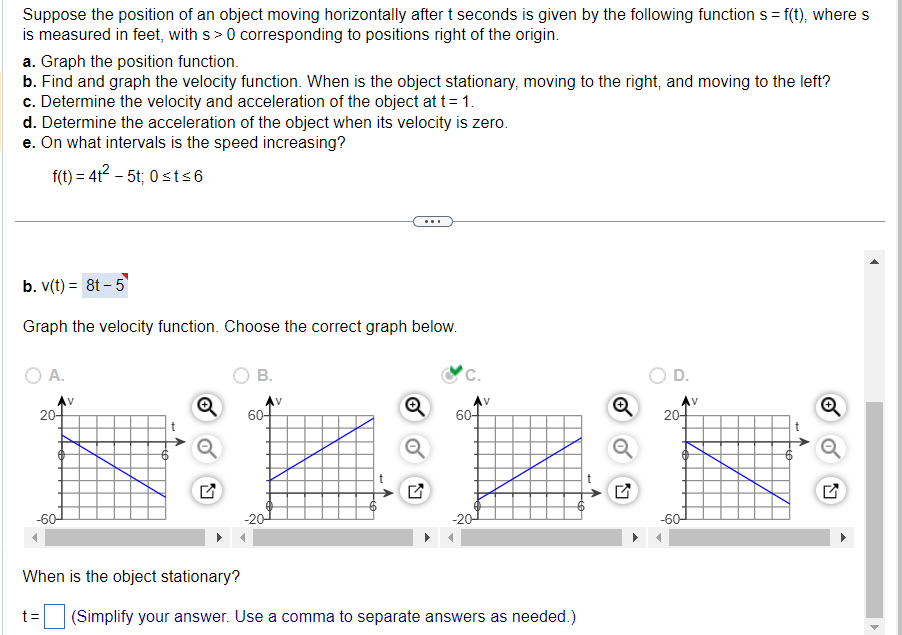Click the down arrow on the right vertical scrollbar
This screenshot has width=902, height=635.
point(875,628)
